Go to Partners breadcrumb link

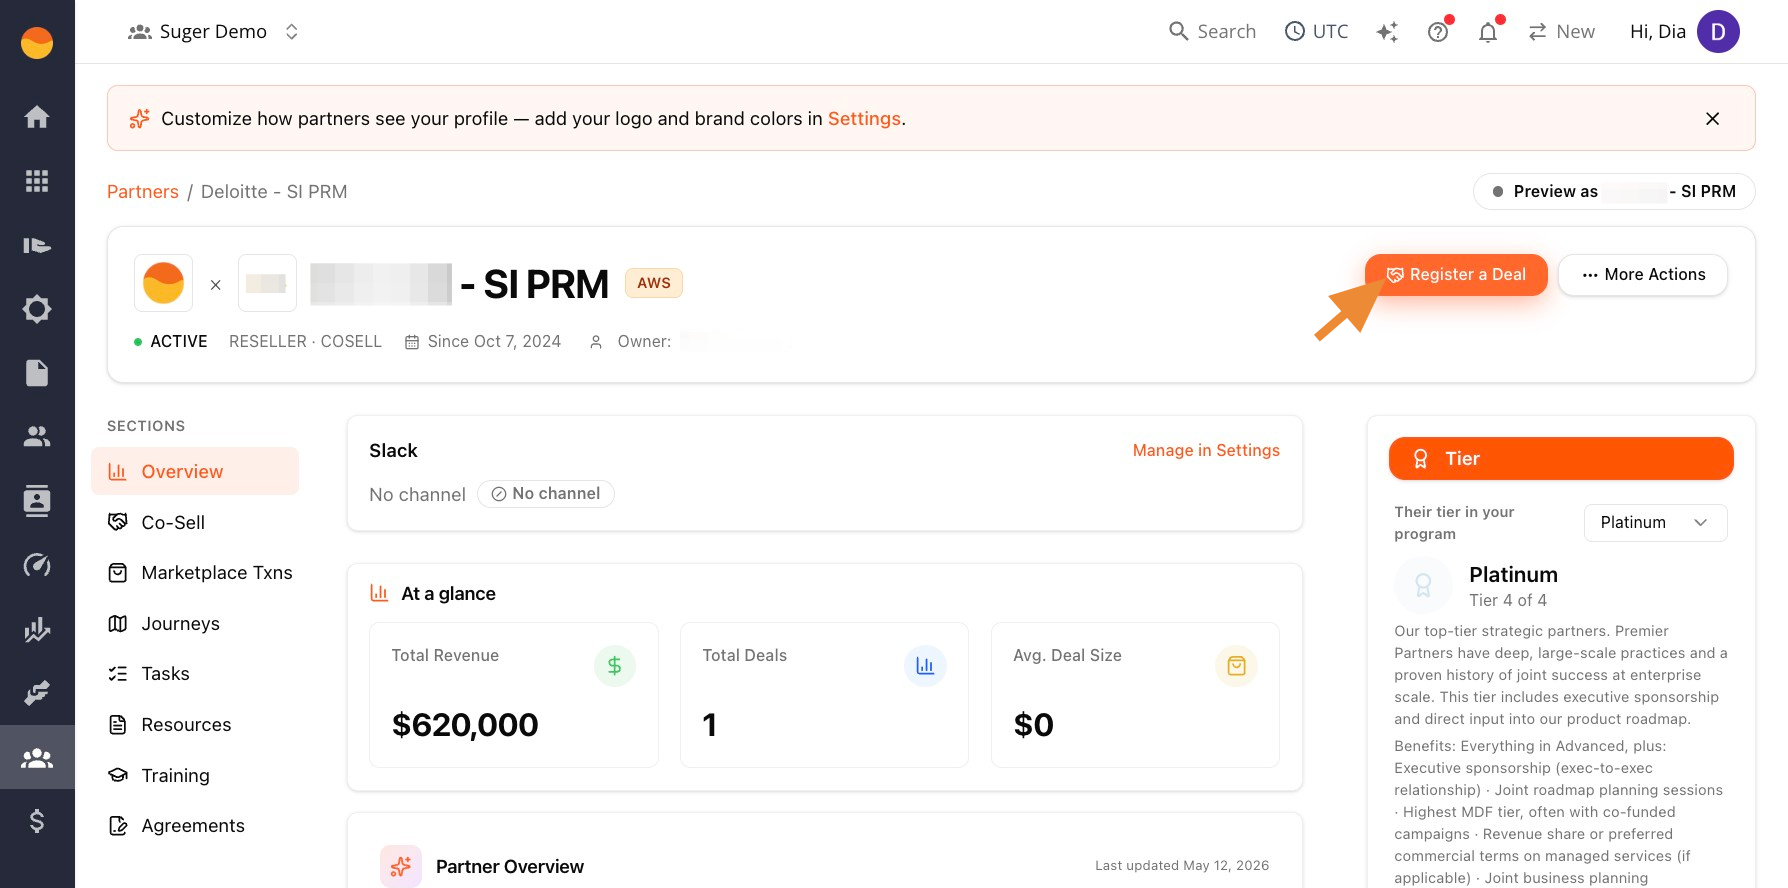click(143, 192)
